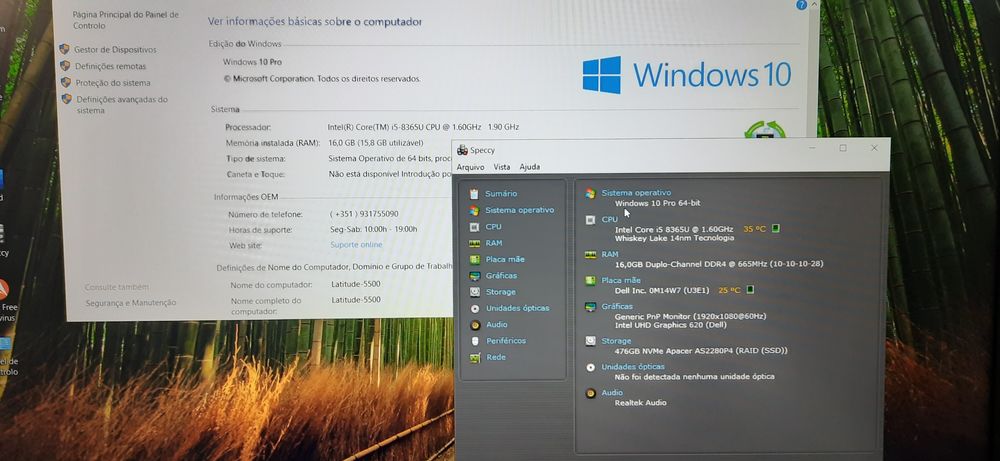Click the Windows flag icon beside the Sistema operativo summary heading
1000x461 pixels.
pos(591,193)
